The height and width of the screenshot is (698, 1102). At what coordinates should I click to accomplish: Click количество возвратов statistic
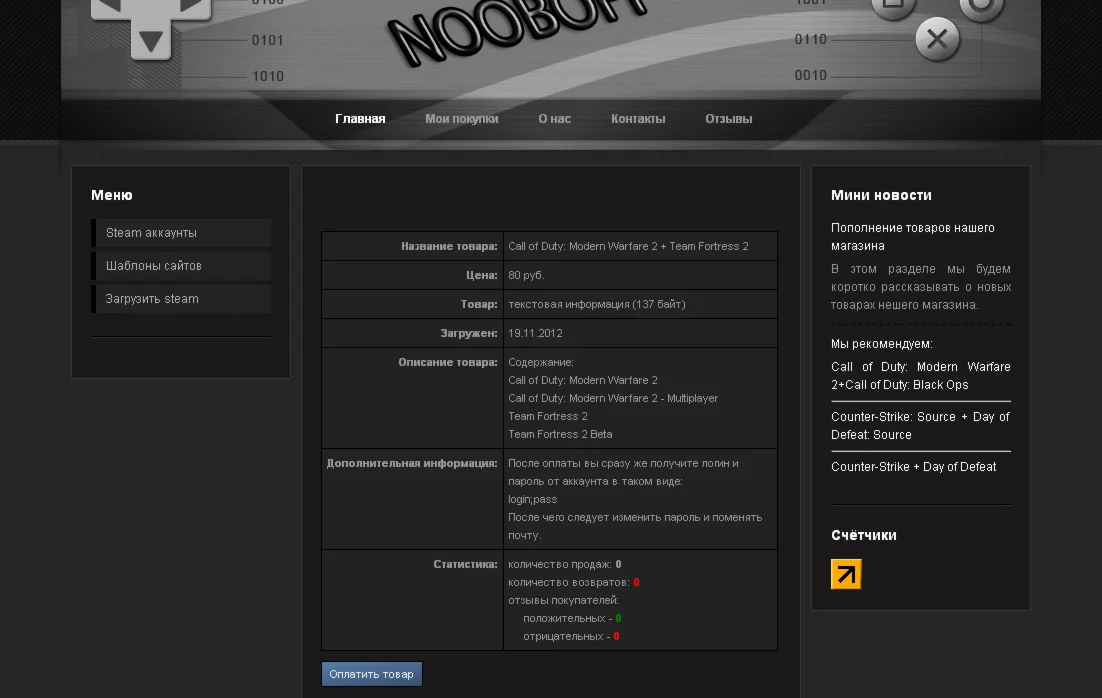point(573,582)
